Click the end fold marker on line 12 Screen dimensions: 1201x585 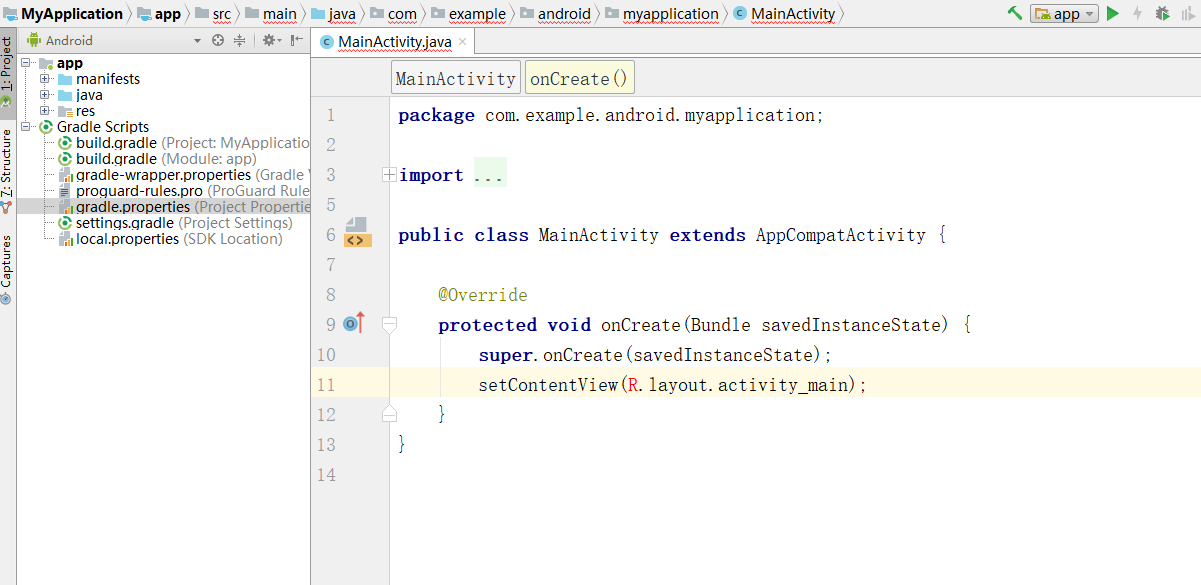coord(390,414)
